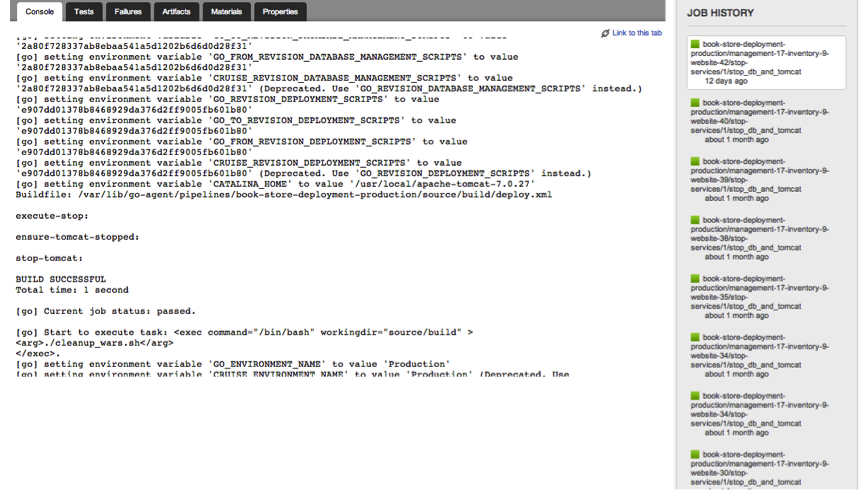
Task: Switch to the Materials tab
Action: tap(226, 12)
